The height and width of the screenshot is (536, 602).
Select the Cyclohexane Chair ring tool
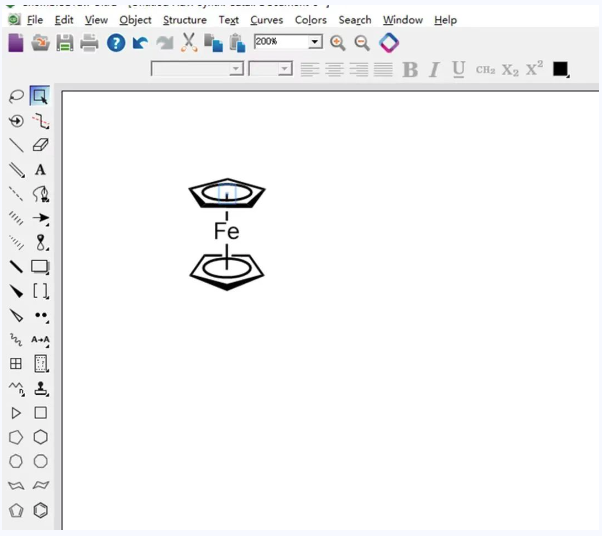click(16, 486)
